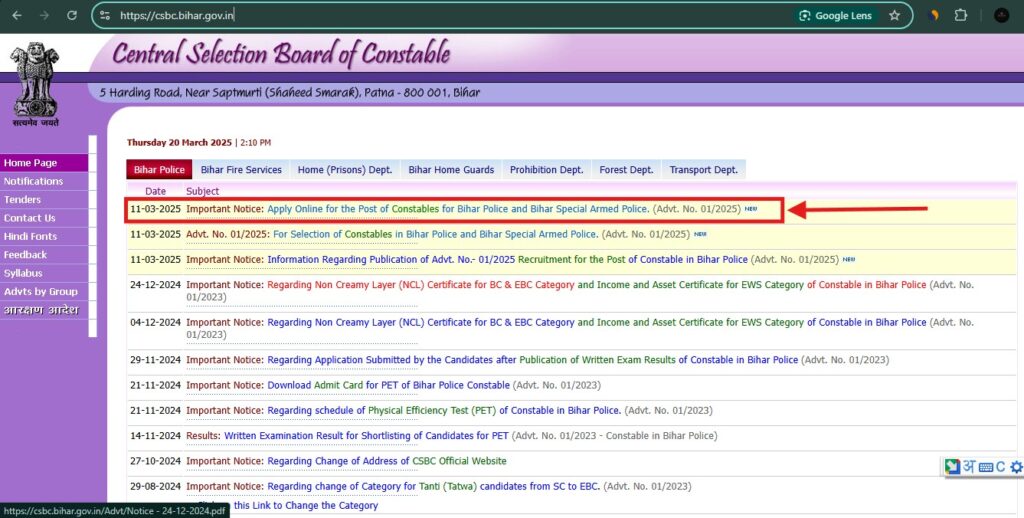Click the 5 Harding Road address text
Screen dimensions: 1024x518
coord(289,93)
